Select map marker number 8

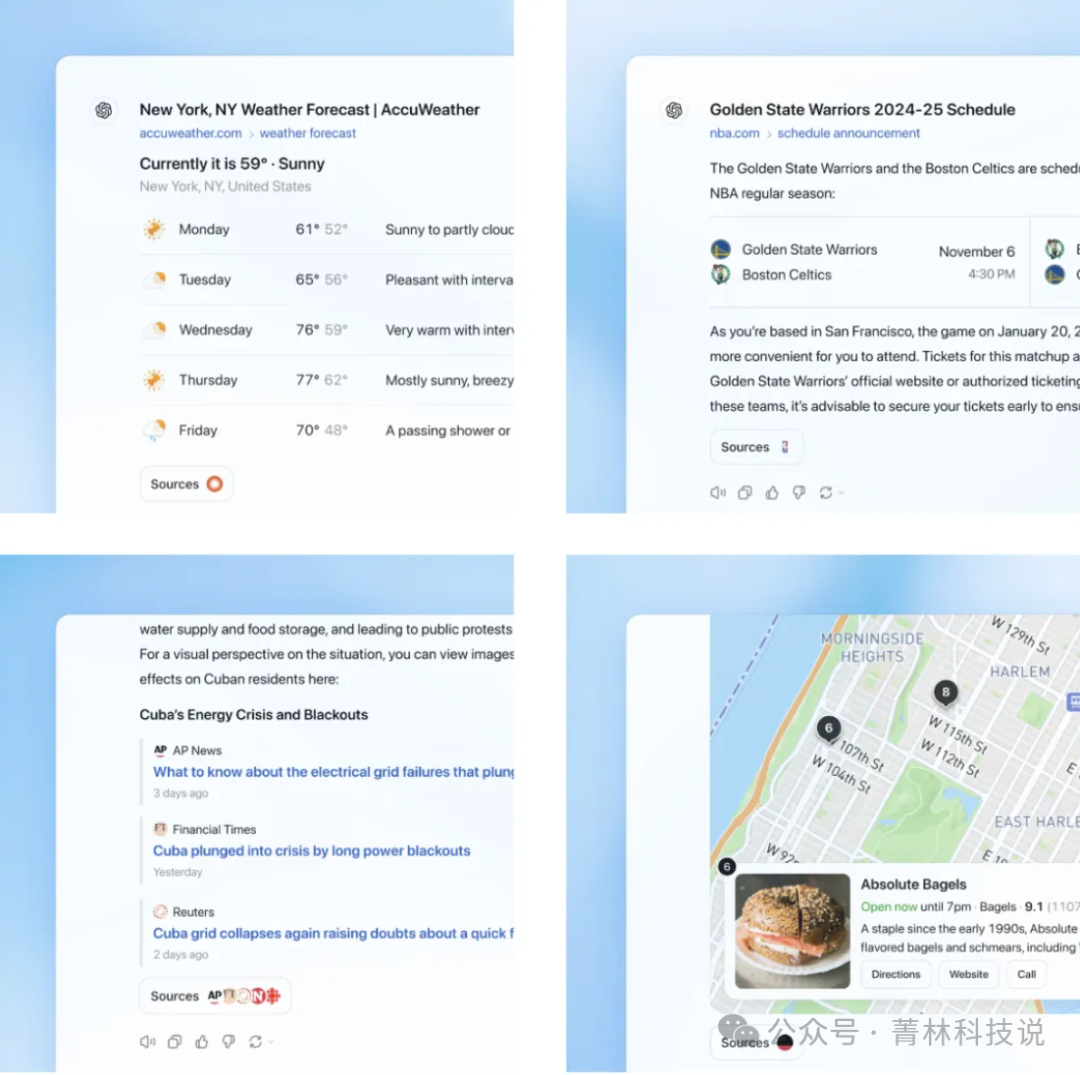point(945,692)
